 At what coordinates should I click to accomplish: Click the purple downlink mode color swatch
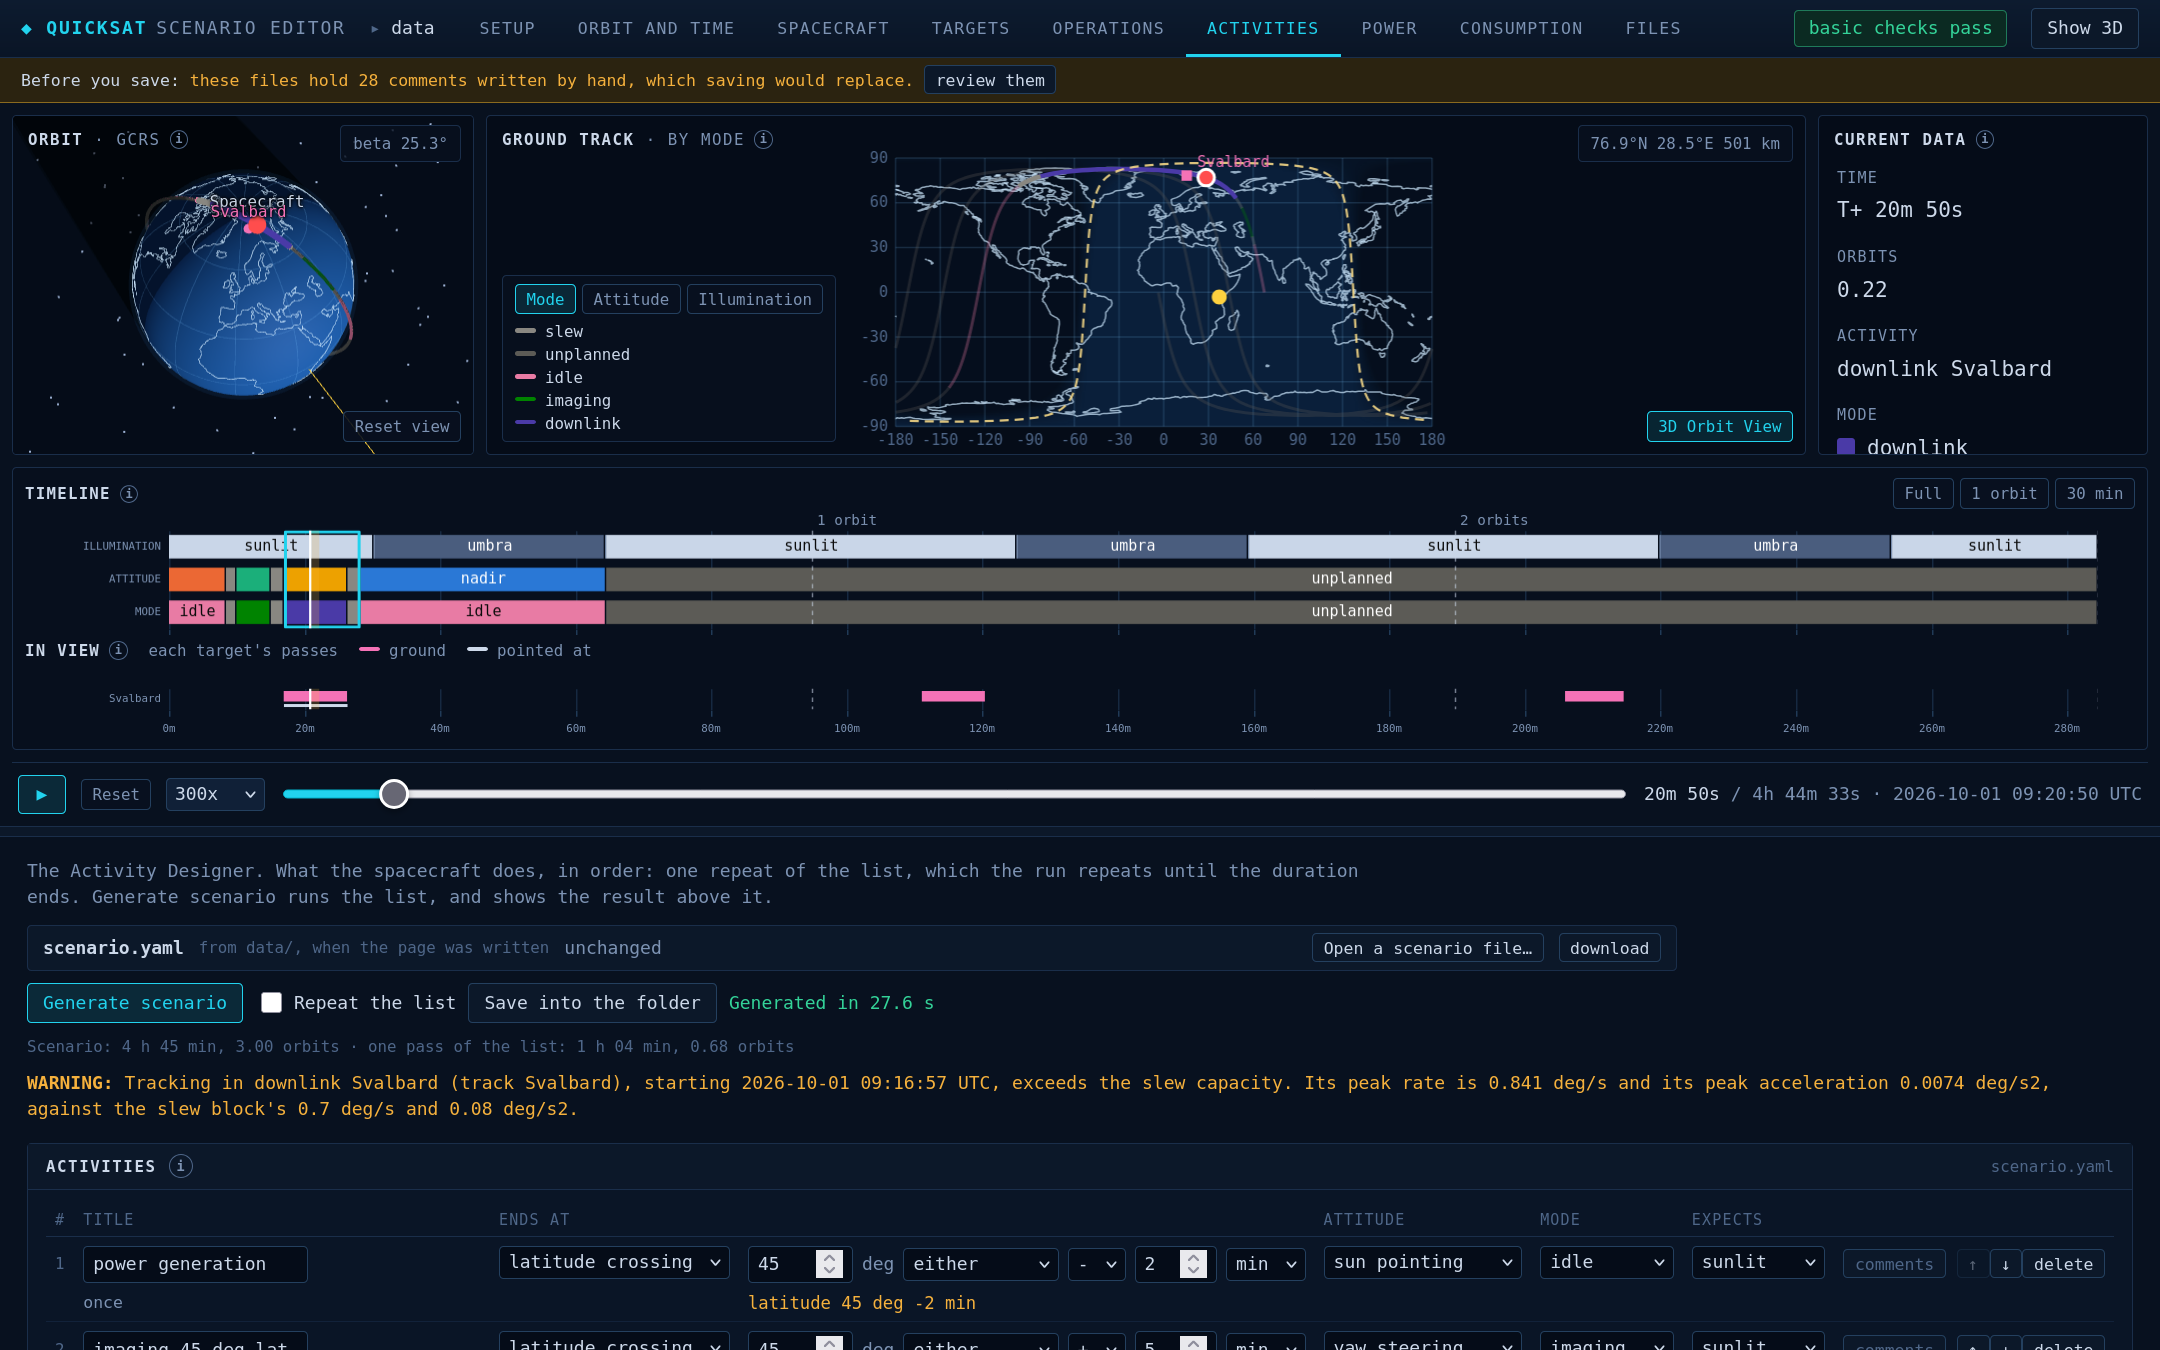[x=1846, y=447]
